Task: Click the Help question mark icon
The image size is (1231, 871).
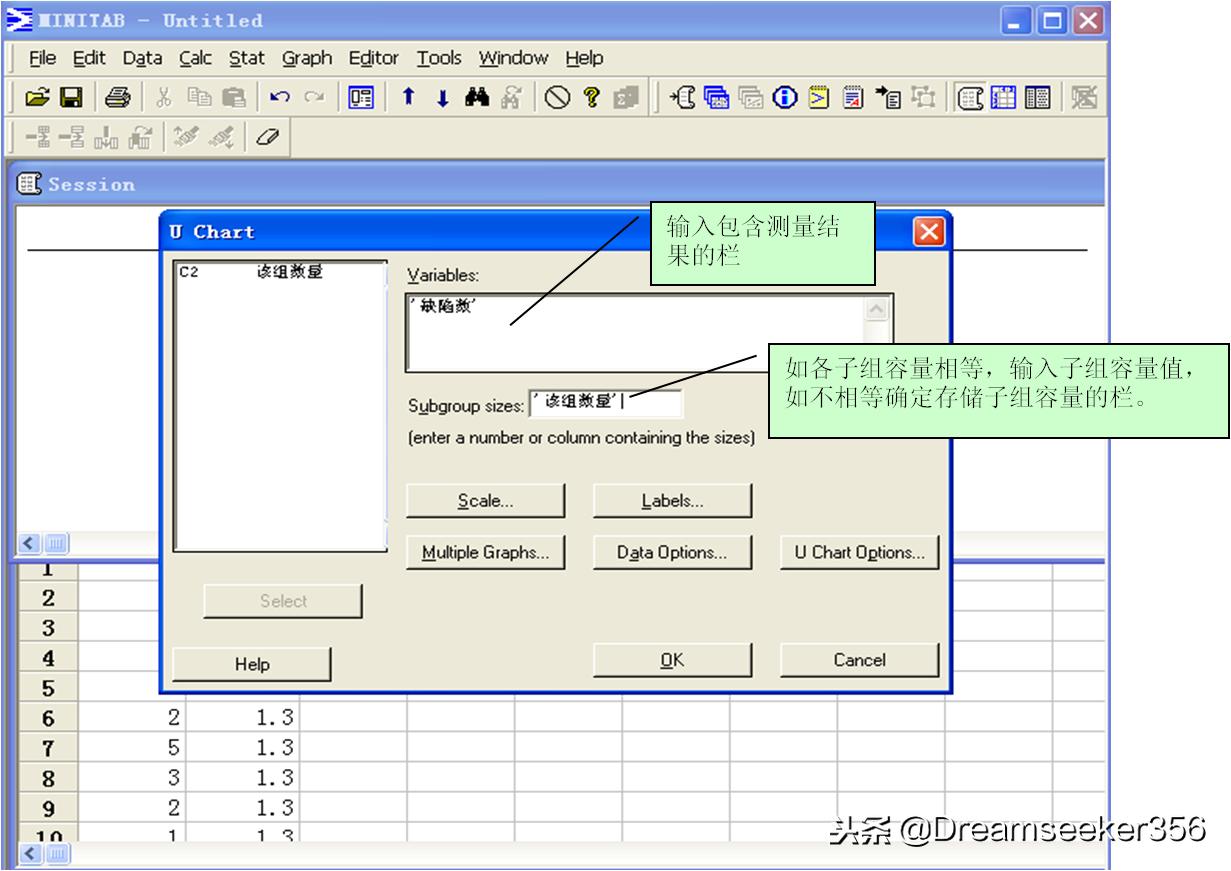Action: point(593,98)
